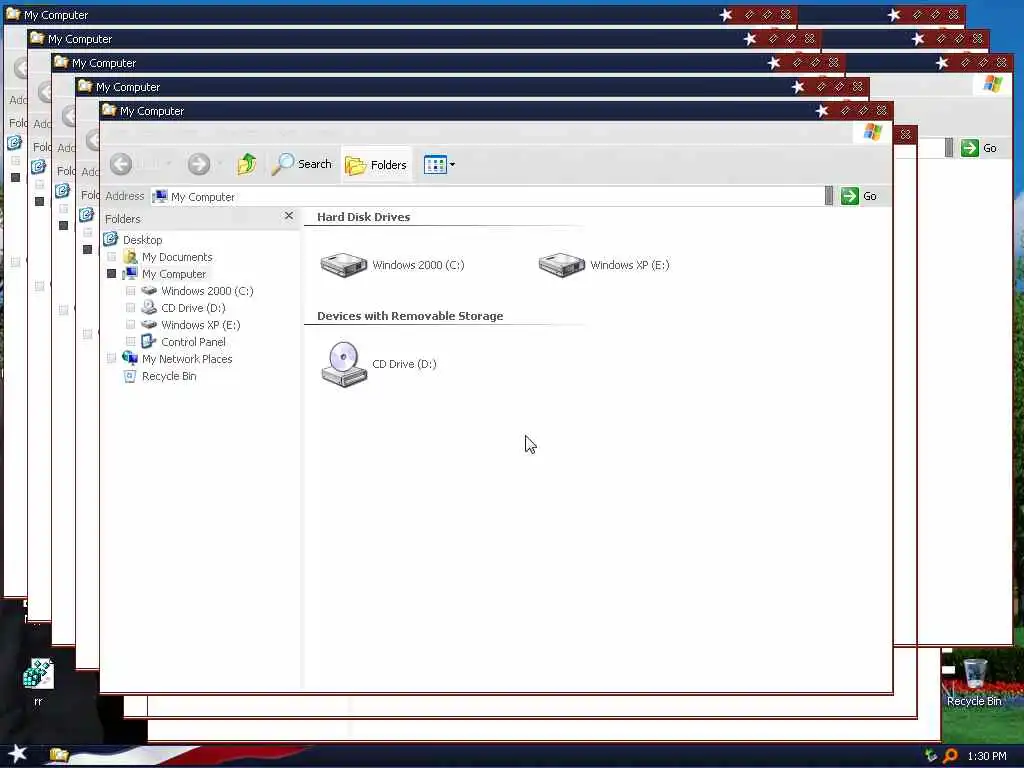Expand the Windows XP (E:) tree node
The width and height of the screenshot is (1024, 768).
[131, 325]
